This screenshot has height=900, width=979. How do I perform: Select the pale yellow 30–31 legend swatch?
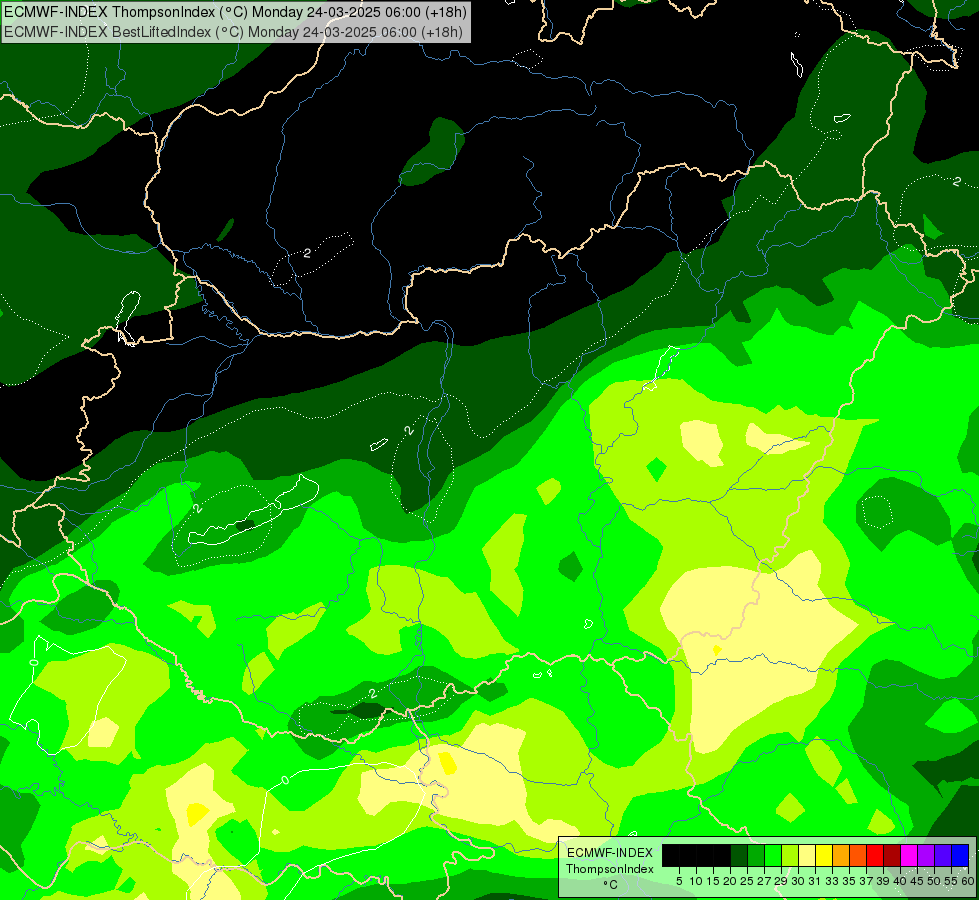pyautogui.click(x=807, y=855)
